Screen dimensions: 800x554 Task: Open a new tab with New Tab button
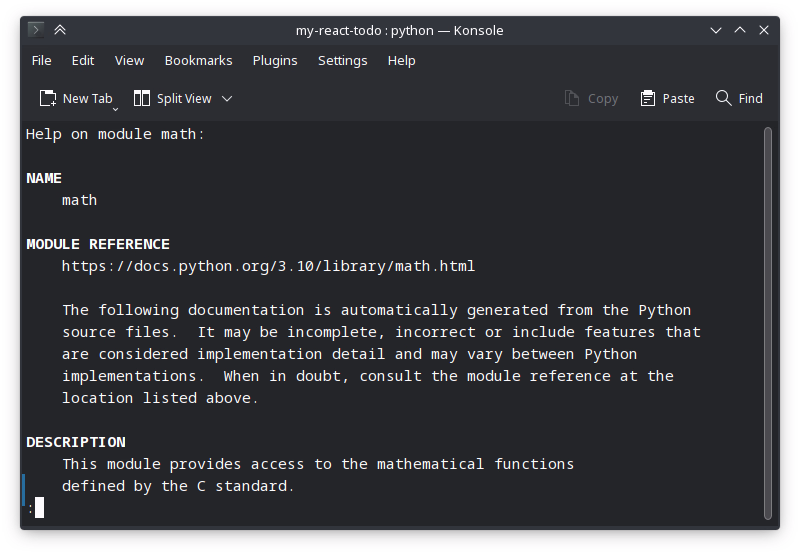click(x=76, y=98)
